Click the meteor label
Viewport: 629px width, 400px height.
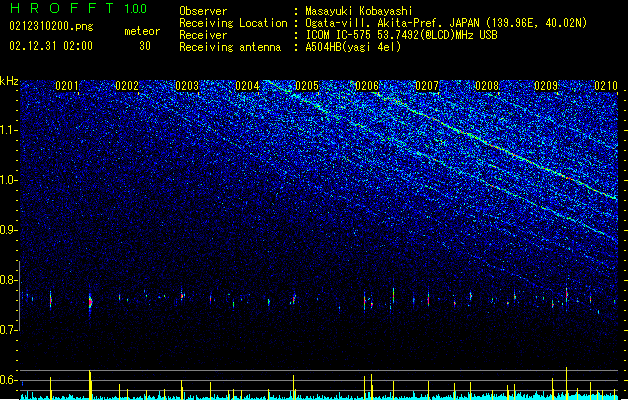[x=142, y=31]
